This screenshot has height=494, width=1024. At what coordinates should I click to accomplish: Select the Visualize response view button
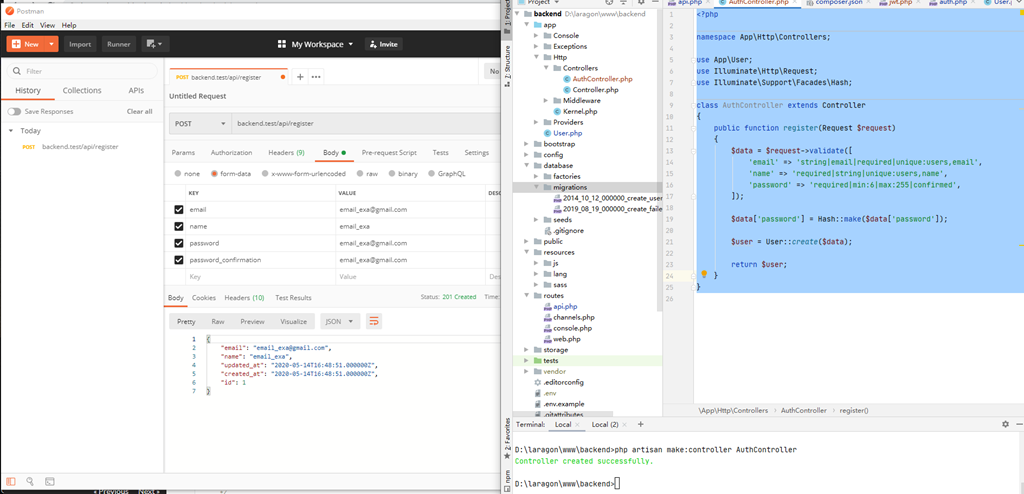294,321
